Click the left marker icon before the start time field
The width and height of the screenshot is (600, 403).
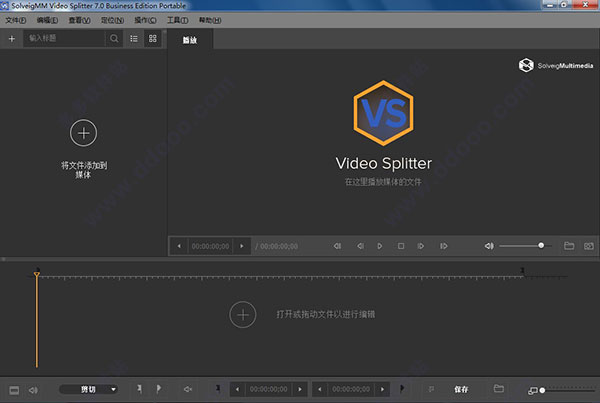coord(218,389)
